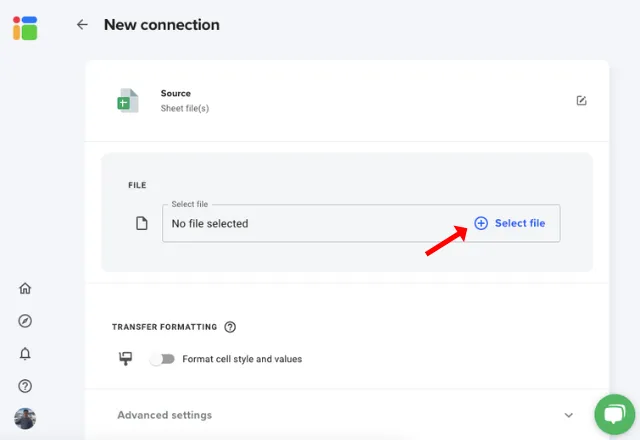
Task: Open the user profile avatar
Action: [x=25, y=418]
